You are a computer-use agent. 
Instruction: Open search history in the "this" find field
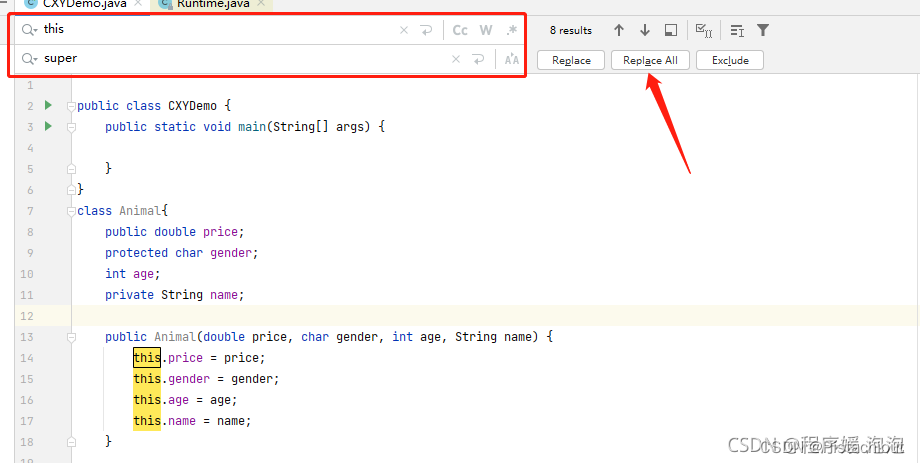point(29,30)
